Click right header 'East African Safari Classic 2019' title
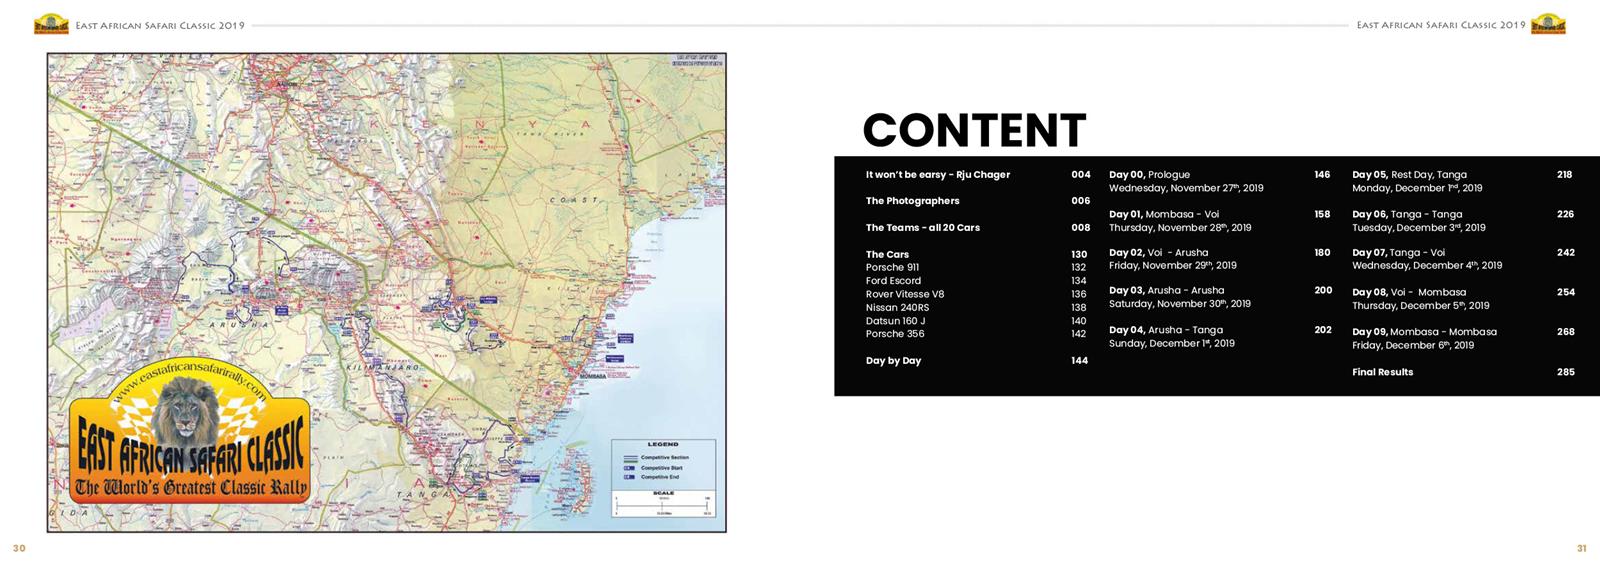This screenshot has width=1600, height=565. 1441,26
